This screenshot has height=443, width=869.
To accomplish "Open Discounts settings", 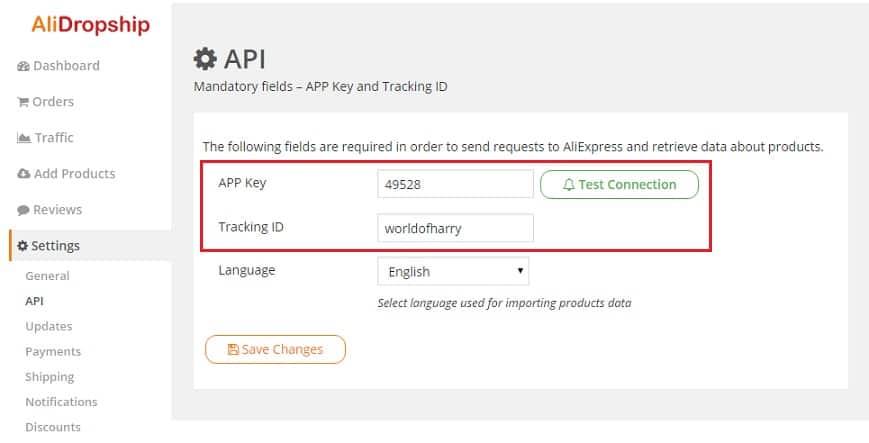I will click(x=53, y=427).
